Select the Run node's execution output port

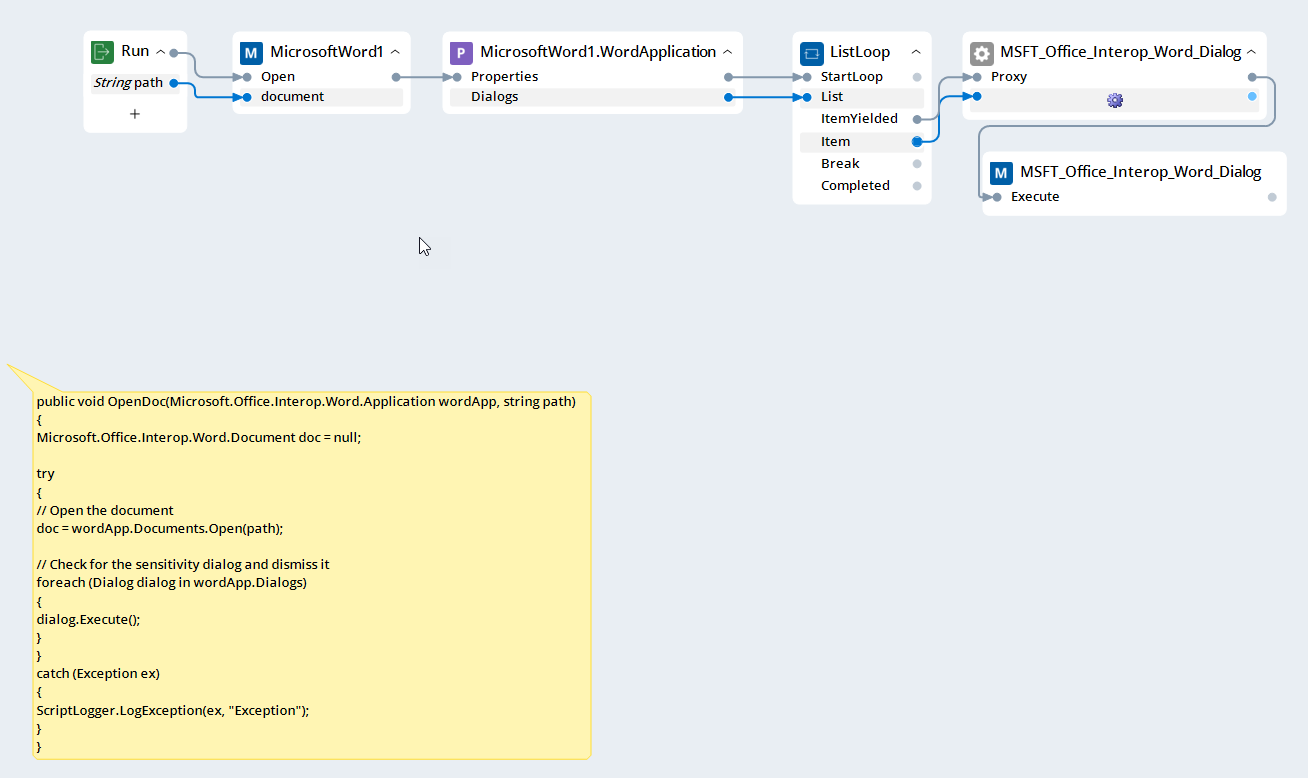174,52
